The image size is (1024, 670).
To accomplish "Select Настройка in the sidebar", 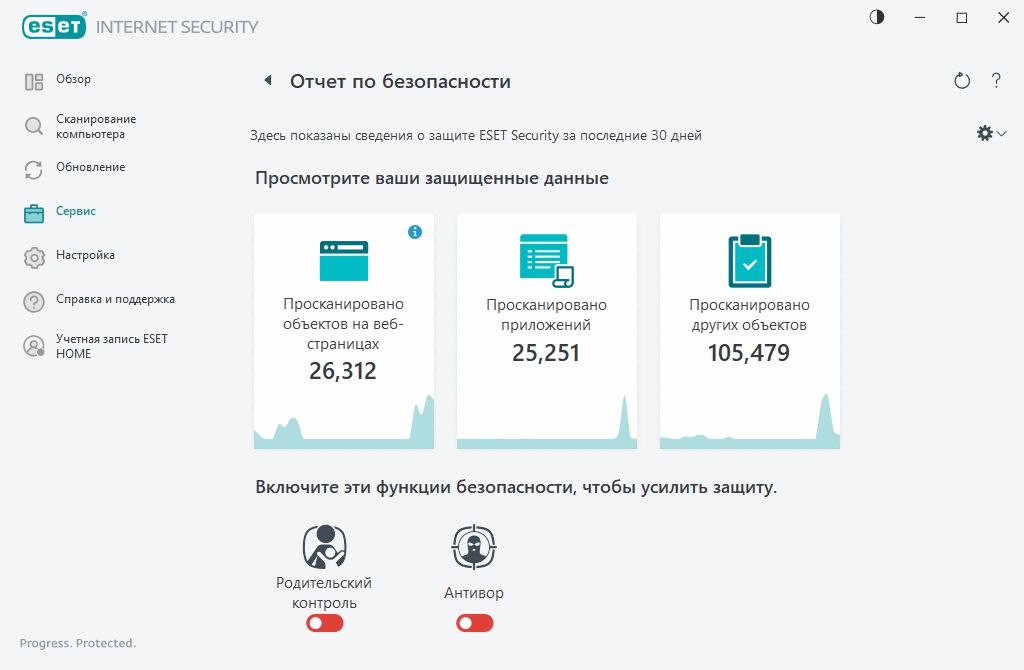I will (85, 256).
